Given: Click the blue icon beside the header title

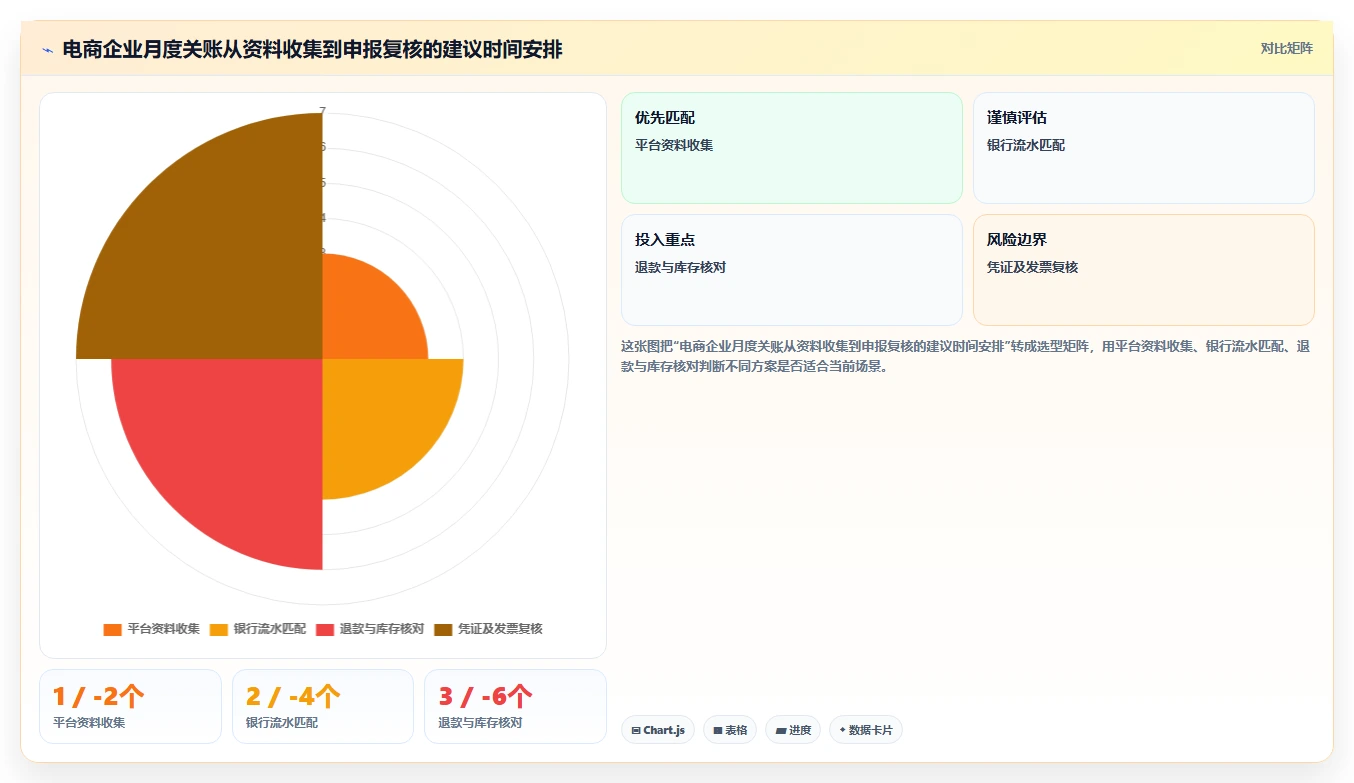Looking at the screenshot, I should (x=47, y=49).
